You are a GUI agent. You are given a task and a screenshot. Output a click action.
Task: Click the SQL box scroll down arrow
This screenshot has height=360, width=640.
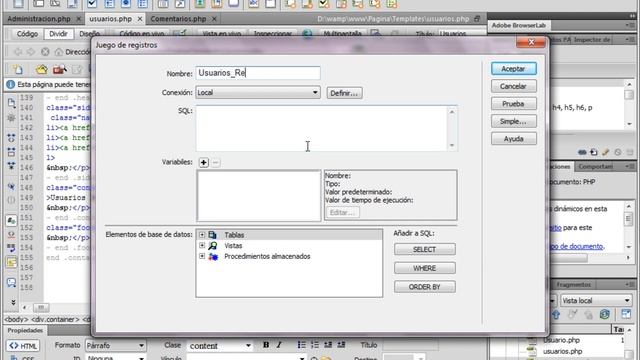[x=452, y=145]
